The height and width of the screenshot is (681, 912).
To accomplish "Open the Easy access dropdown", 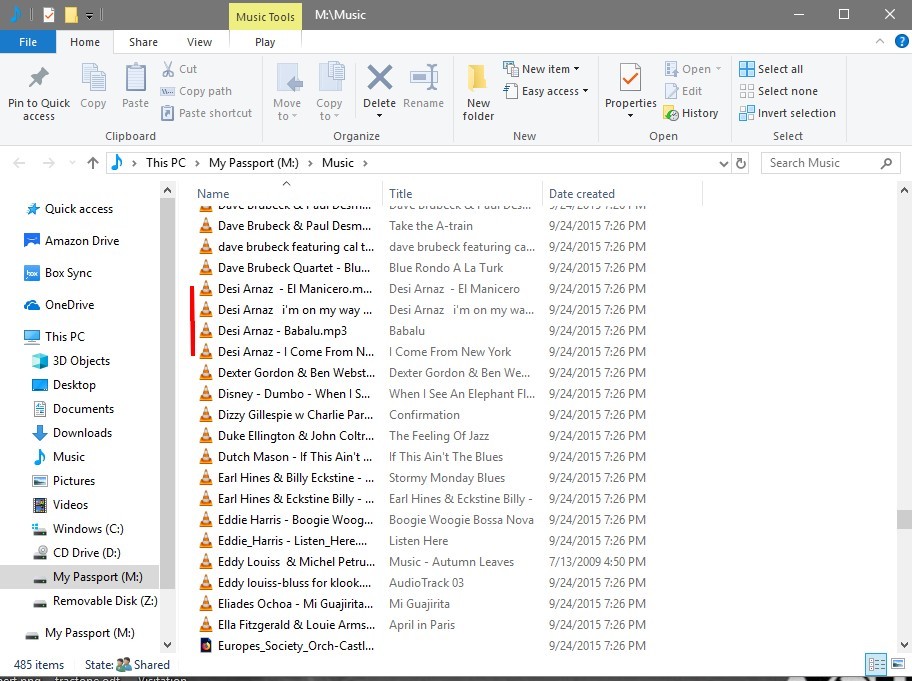I will 547,91.
